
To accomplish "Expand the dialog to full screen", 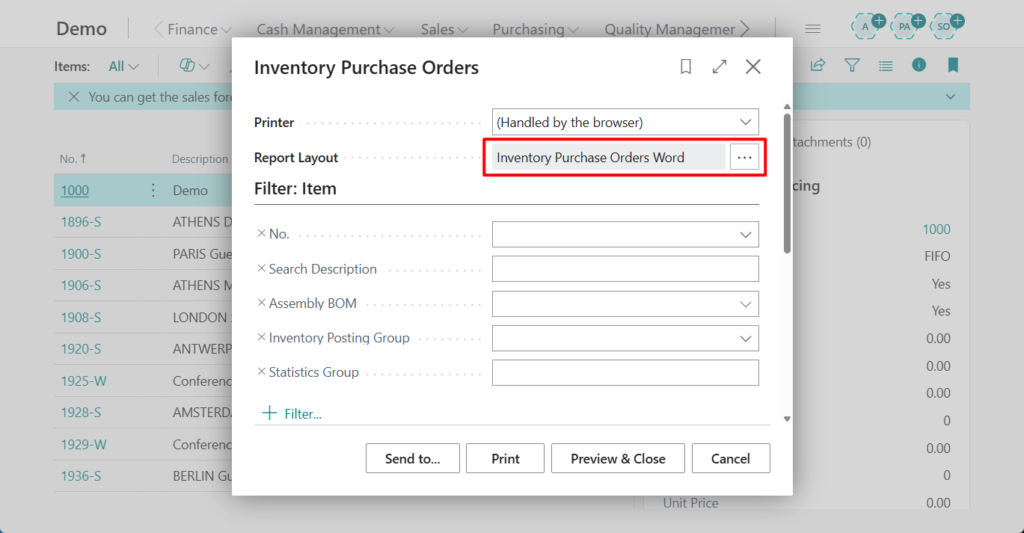I will click(x=719, y=67).
